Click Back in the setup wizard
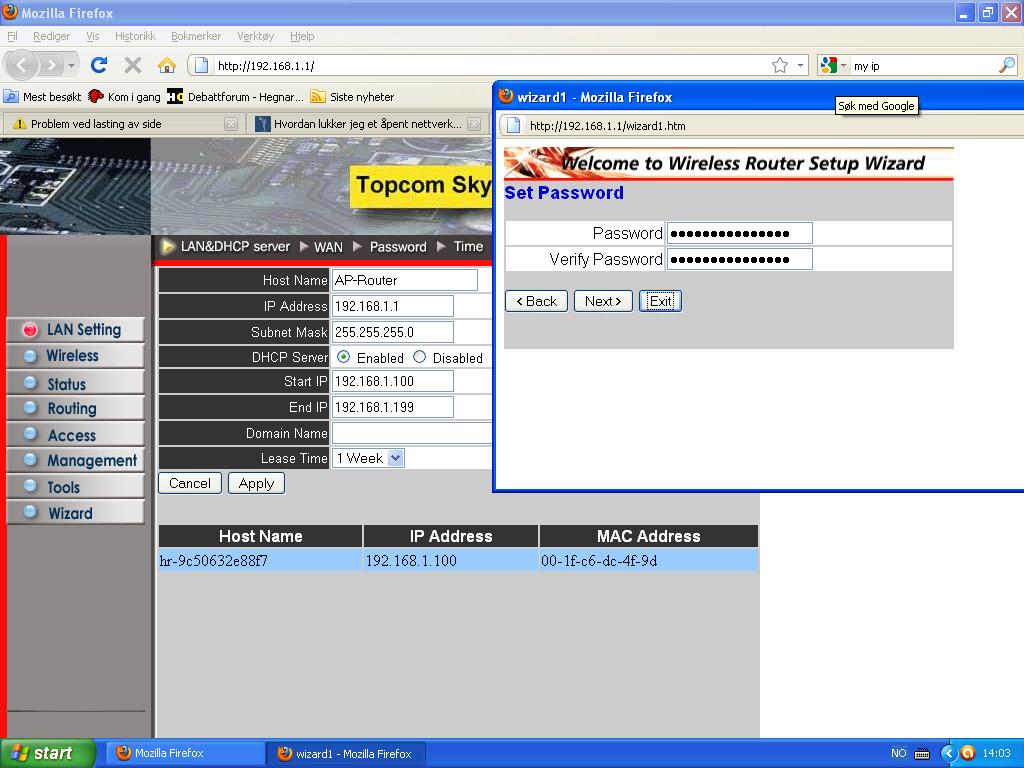The width and height of the screenshot is (1024, 768). (536, 301)
